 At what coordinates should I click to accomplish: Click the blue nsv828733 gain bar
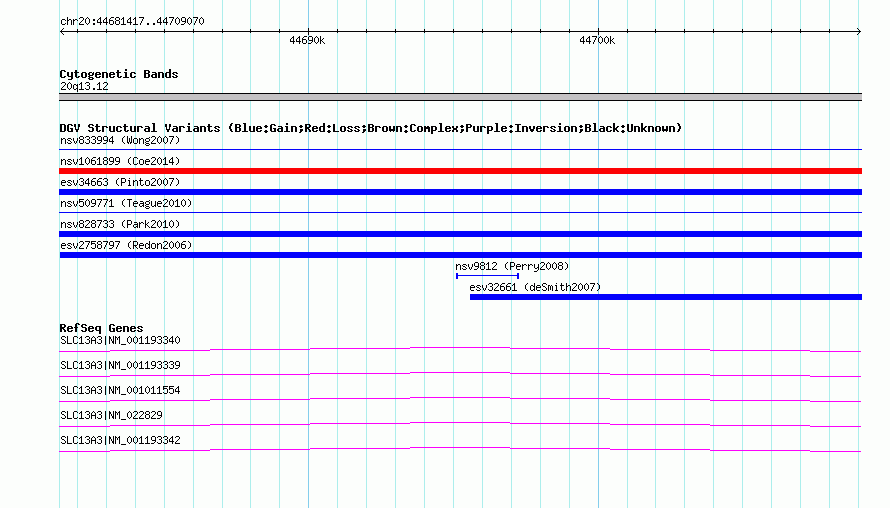coord(460,234)
